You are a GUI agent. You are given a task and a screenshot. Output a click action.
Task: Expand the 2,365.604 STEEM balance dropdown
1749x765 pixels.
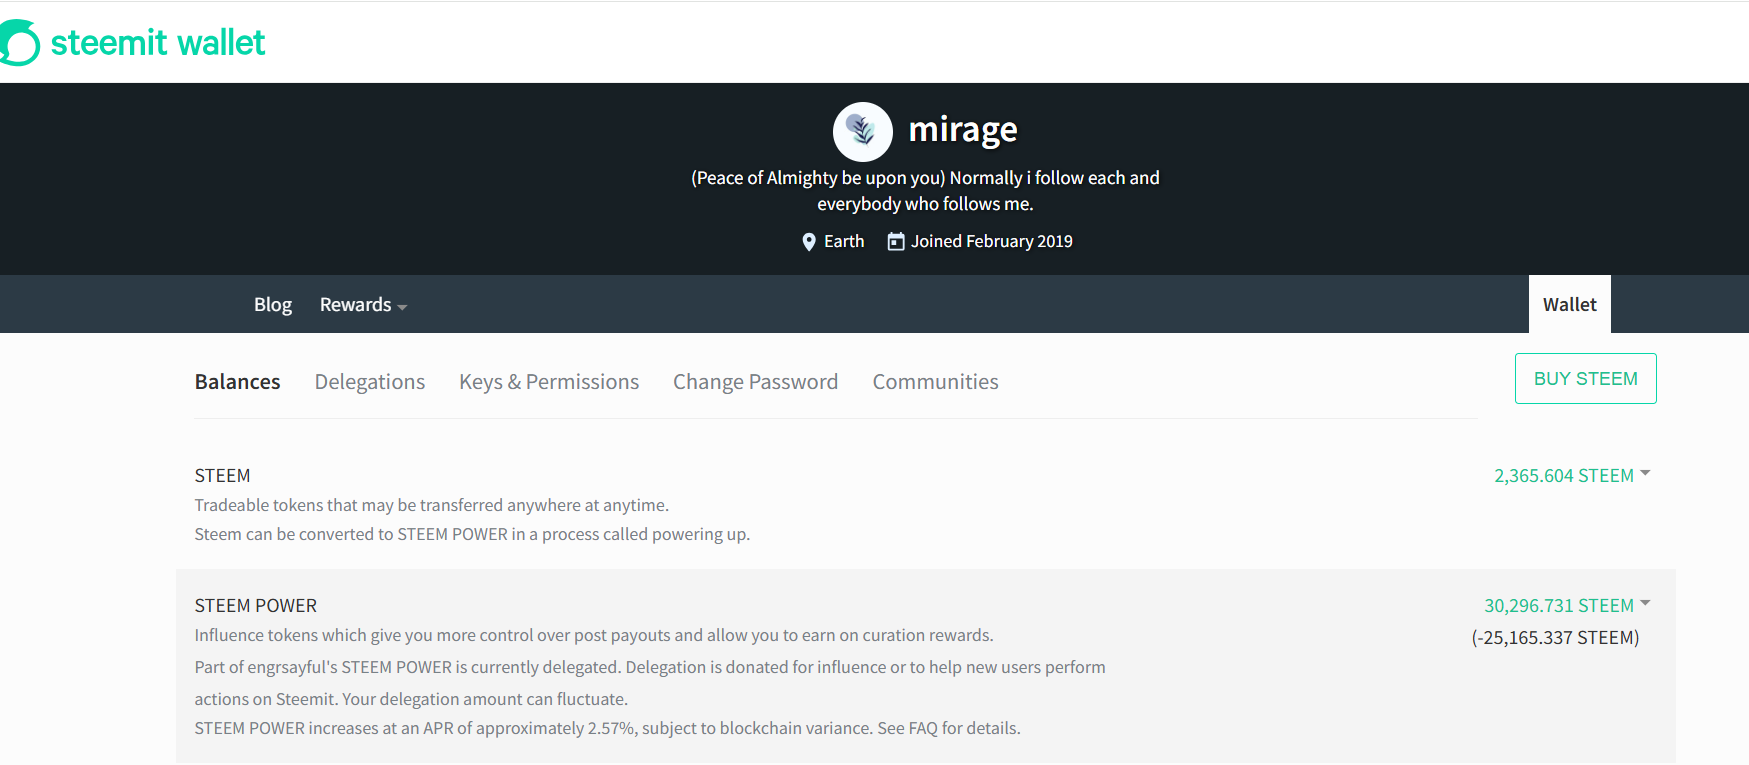pyautogui.click(x=1572, y=476)
